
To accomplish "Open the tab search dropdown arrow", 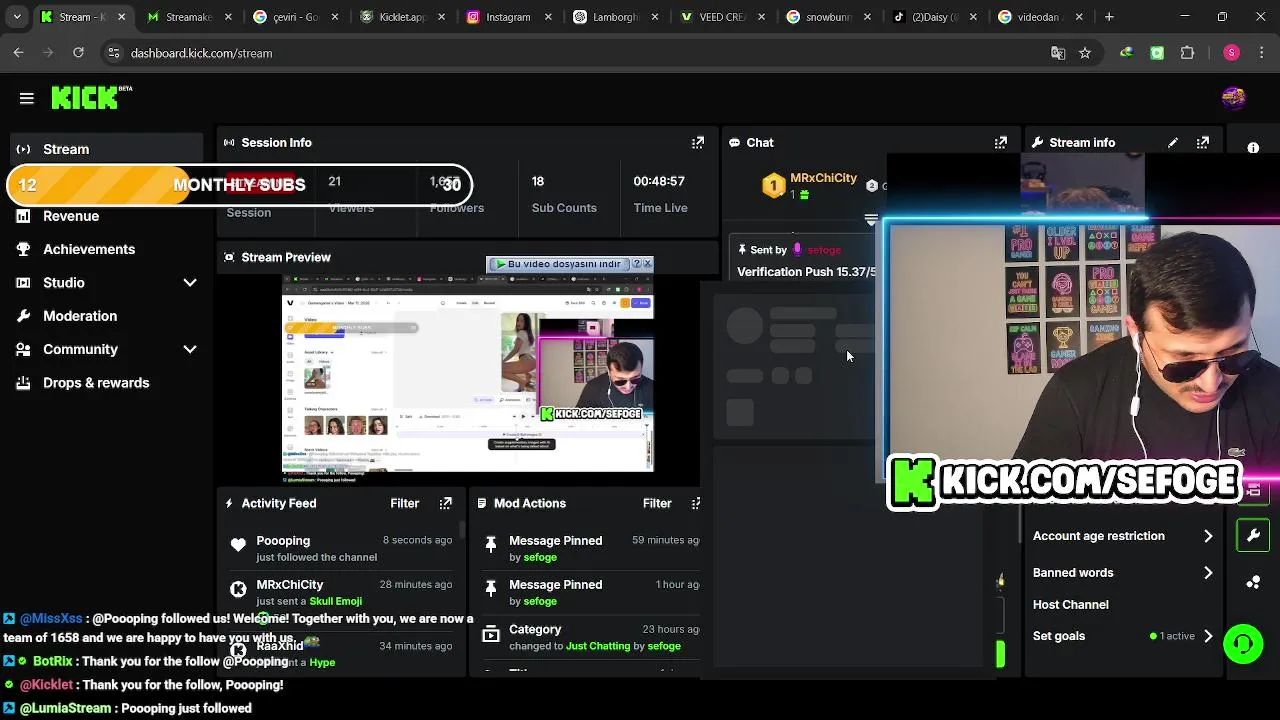I will pyautogui.click(x=17, y=17).
